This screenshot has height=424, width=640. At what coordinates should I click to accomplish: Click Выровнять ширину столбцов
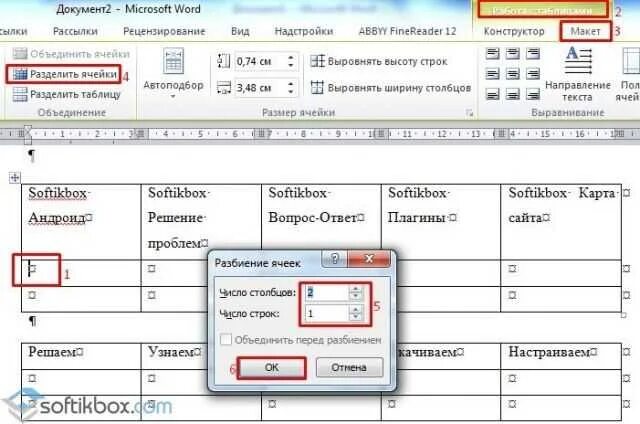391,88
